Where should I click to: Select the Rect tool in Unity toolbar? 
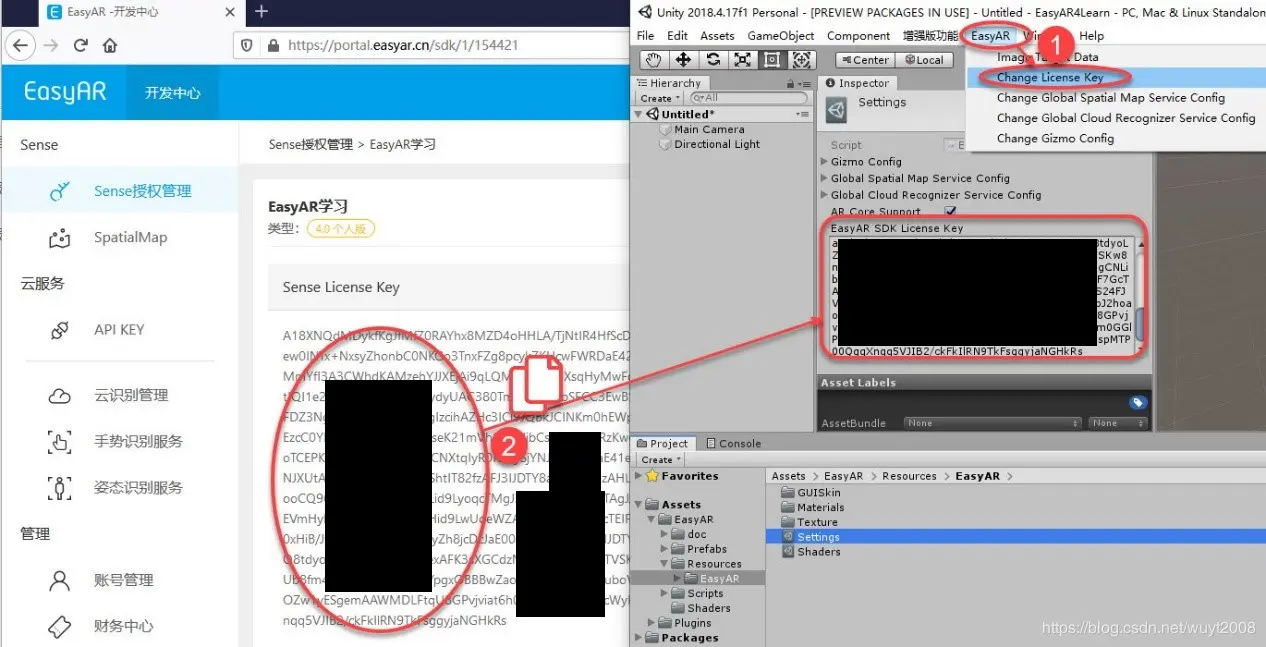click(772, 60)
